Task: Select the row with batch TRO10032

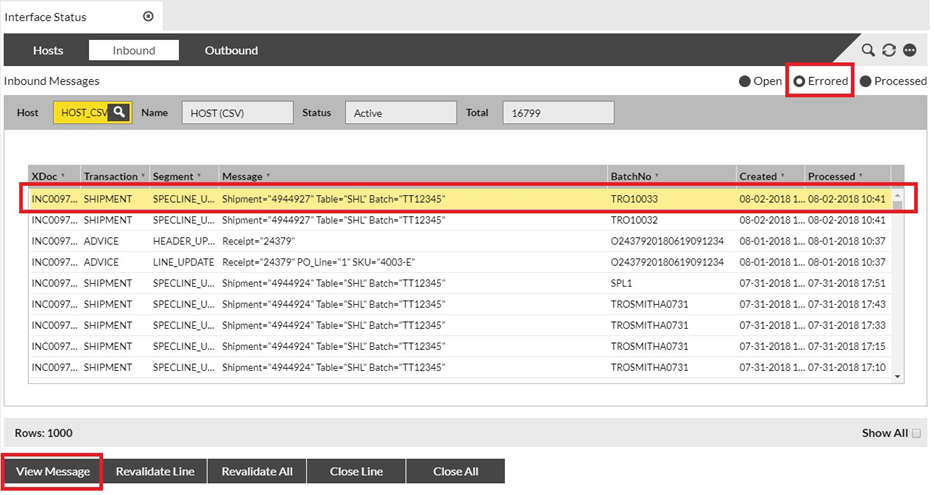Action: (x=460, y=220)
